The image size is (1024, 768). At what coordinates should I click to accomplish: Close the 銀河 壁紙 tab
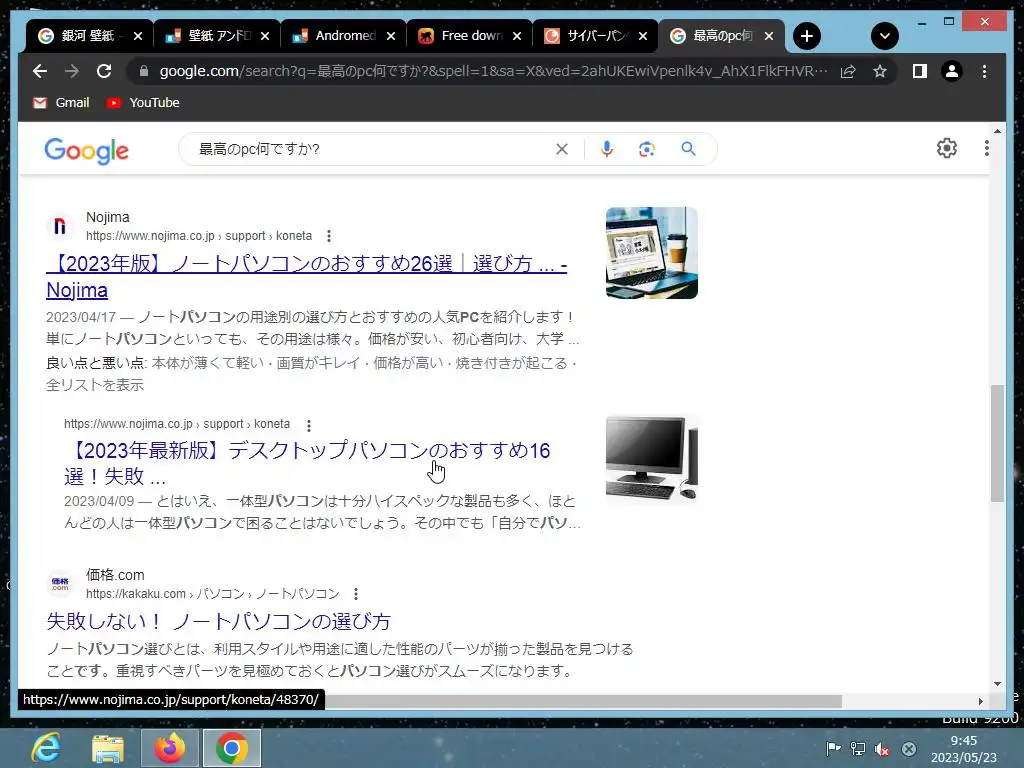138,36
